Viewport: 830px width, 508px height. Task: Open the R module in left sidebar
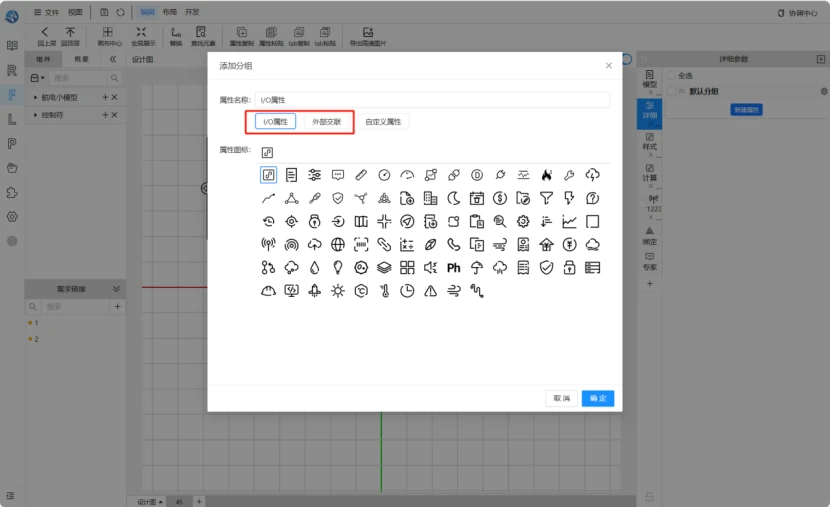[x=12, y=70]
